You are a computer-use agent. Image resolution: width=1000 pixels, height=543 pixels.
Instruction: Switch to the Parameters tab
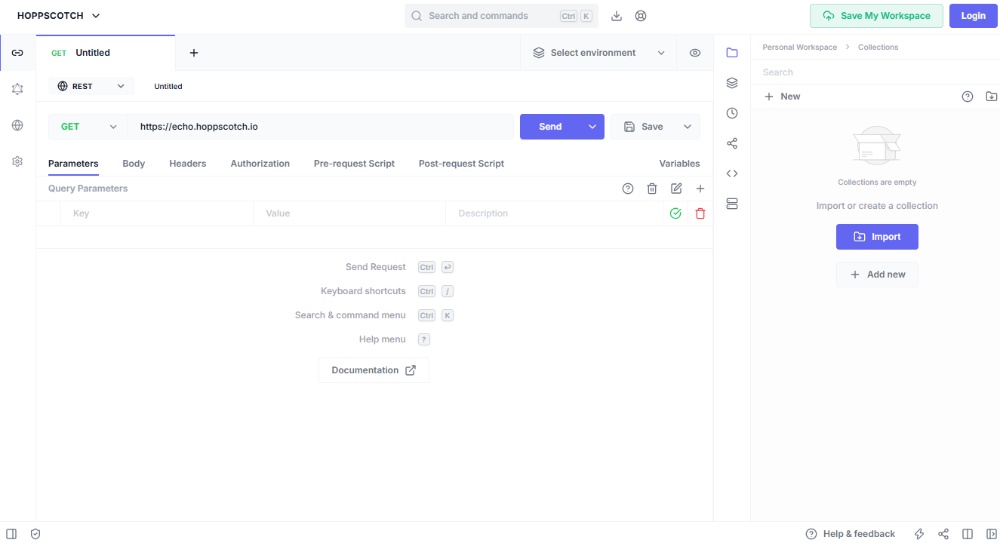(73, 163)
